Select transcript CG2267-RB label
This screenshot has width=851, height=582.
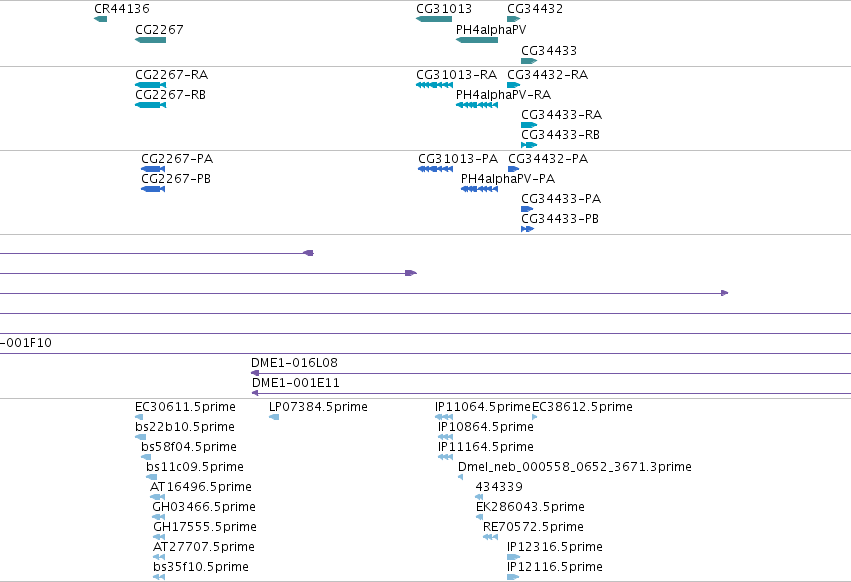[170, 94]
